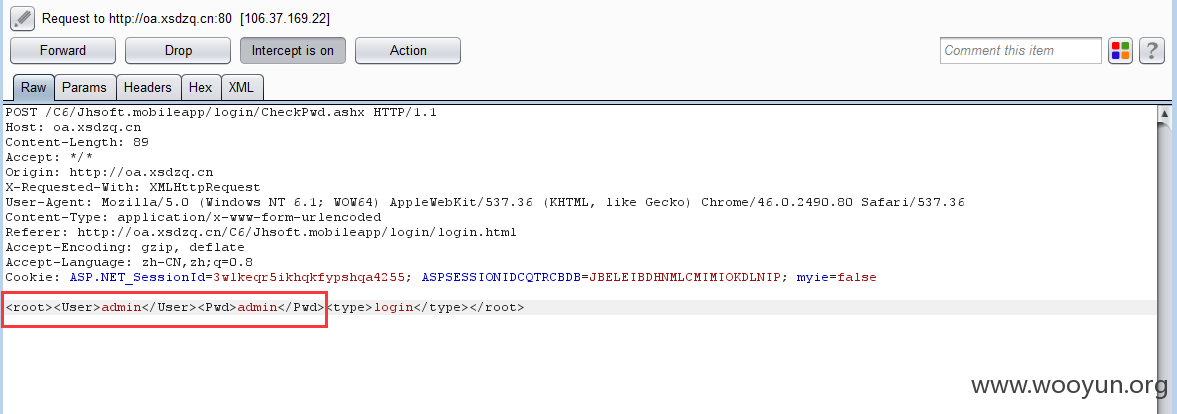Click the User-Agent header line
Image resolution: width=1177 pixels, height=414 pixels.
tap(485, 202)
